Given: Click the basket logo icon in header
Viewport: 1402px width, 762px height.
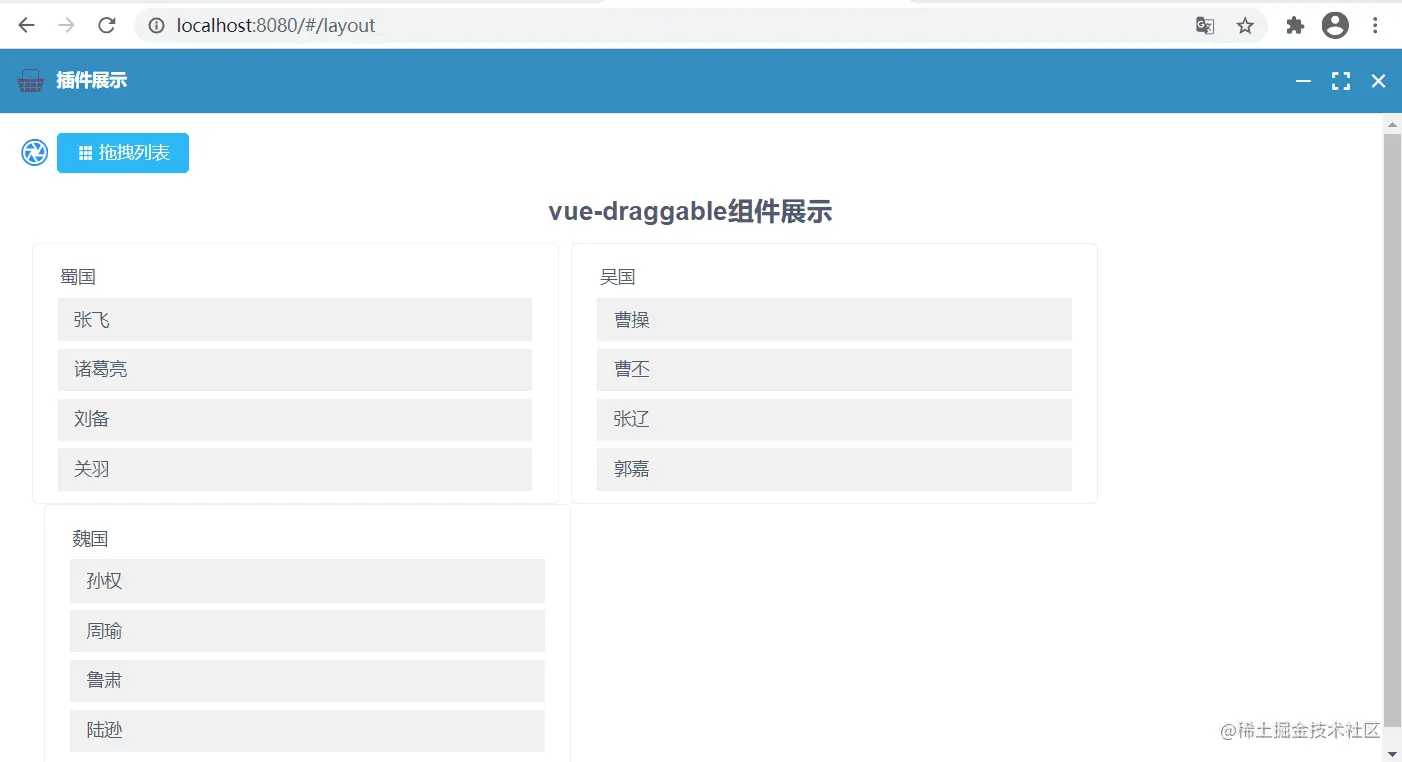Looking at the screenshot, I should click(x=31, y=81).
